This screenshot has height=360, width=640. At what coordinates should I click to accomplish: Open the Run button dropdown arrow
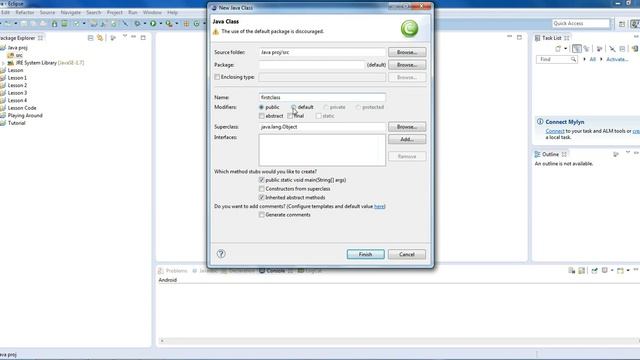click(160, 24)
